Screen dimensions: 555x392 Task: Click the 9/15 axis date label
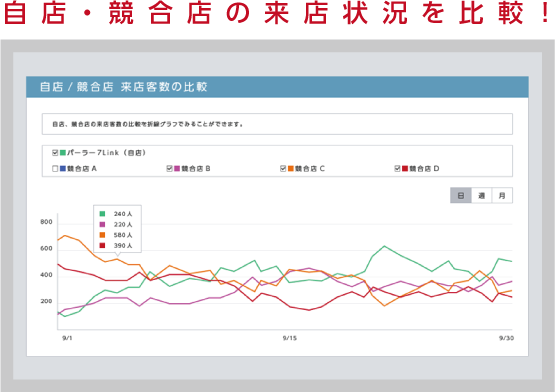[290, 338]
